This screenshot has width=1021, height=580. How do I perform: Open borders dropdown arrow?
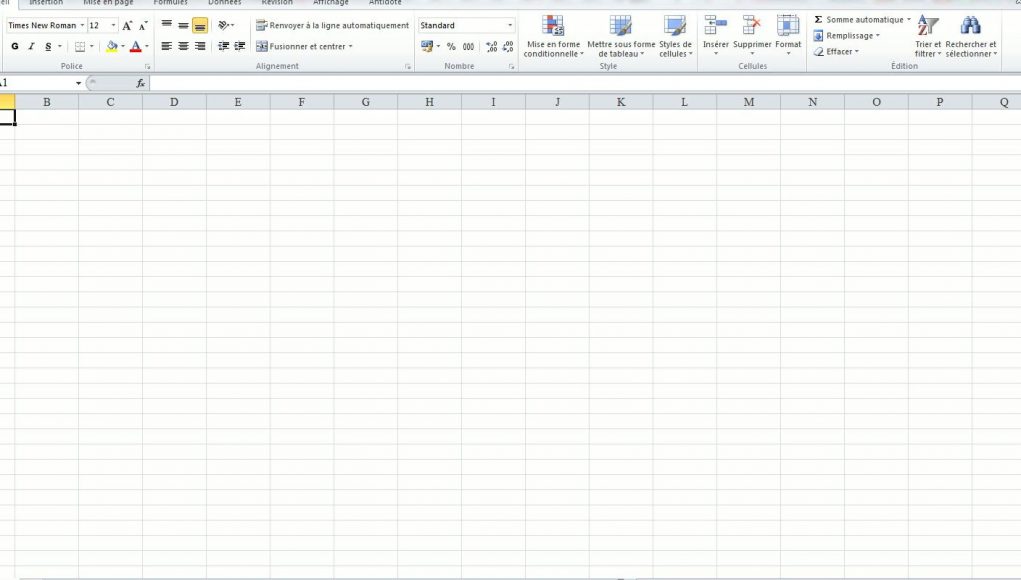[91, 46]
